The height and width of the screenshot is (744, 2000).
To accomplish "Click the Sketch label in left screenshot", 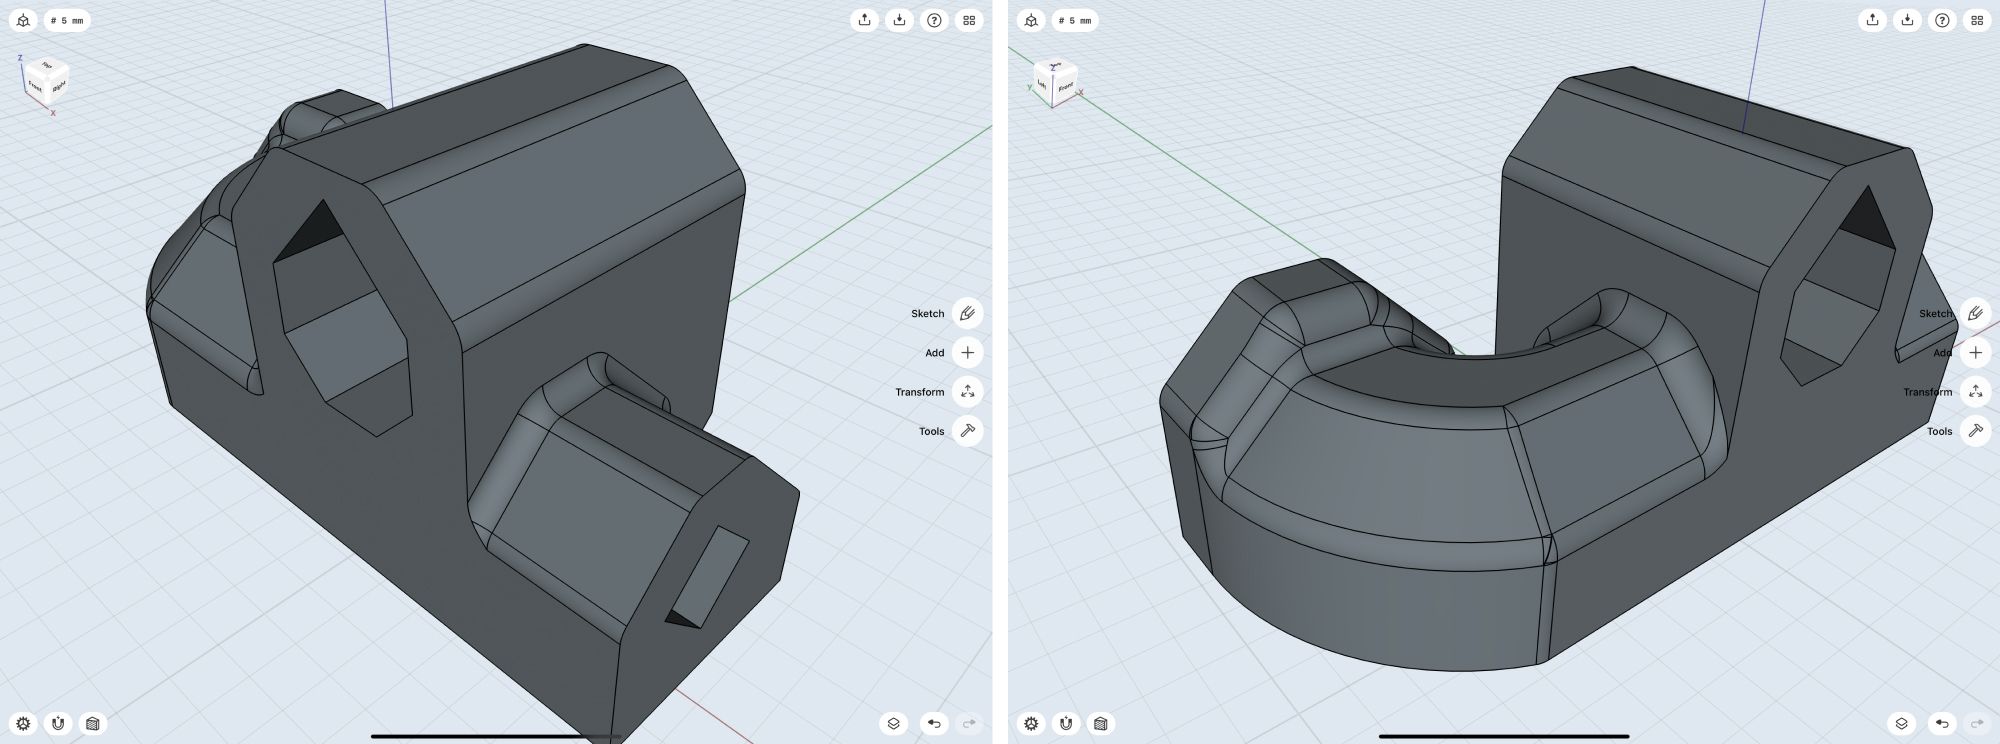I will coord(927,314).
